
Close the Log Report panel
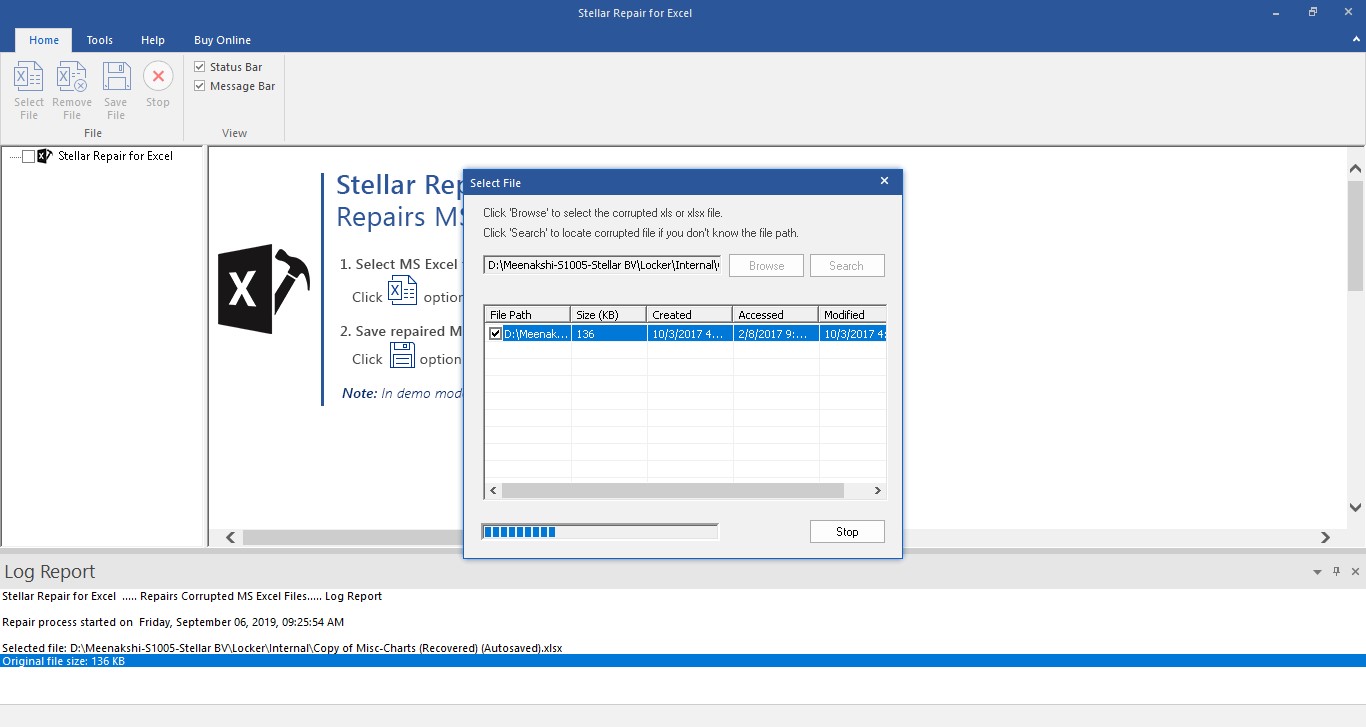click(1355, 572)
